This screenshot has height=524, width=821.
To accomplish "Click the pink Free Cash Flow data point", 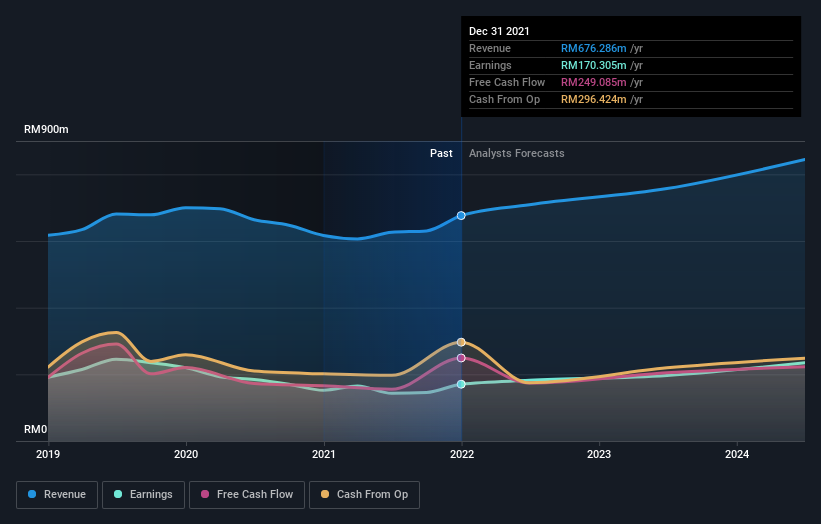I will click(x=461, y=358).
